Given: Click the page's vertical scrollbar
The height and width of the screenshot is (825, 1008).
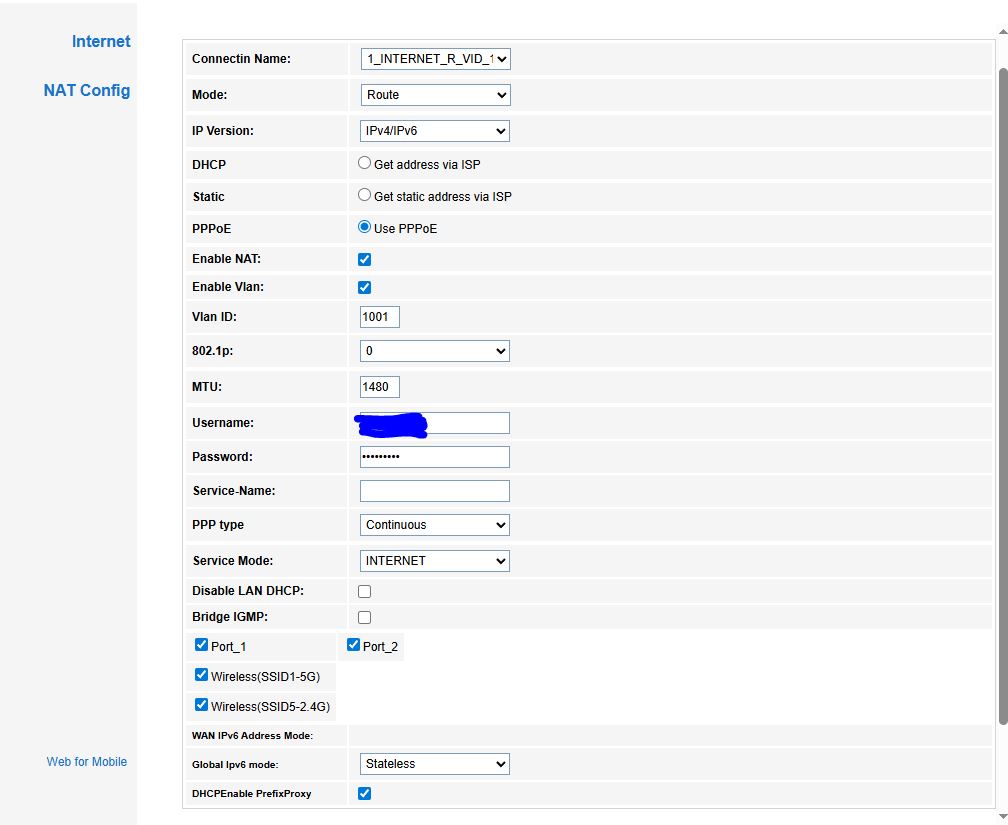Looking at the screenshot, I should click(1002, 400).
